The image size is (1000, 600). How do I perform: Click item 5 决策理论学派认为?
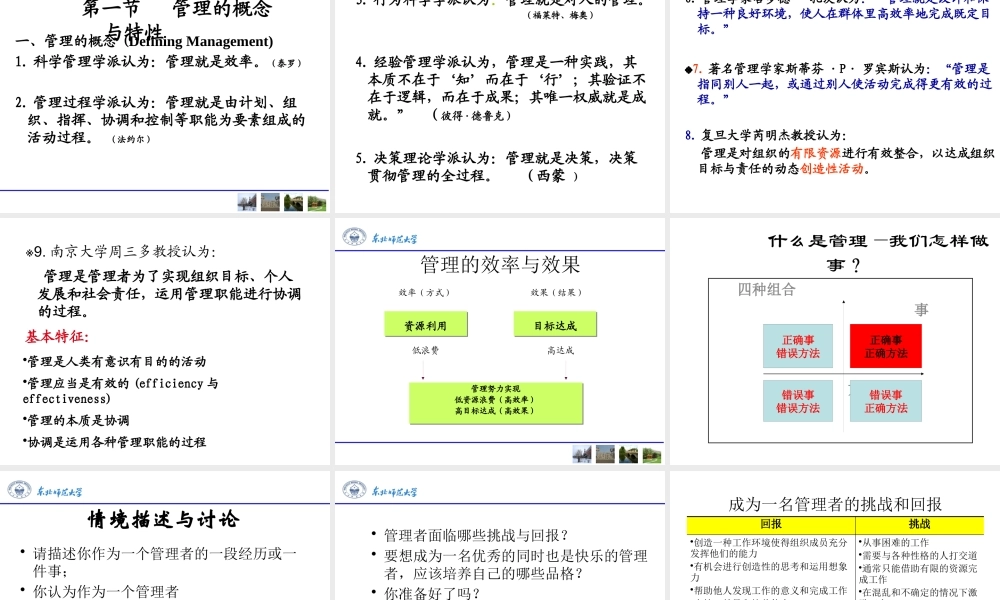[496, 166]
